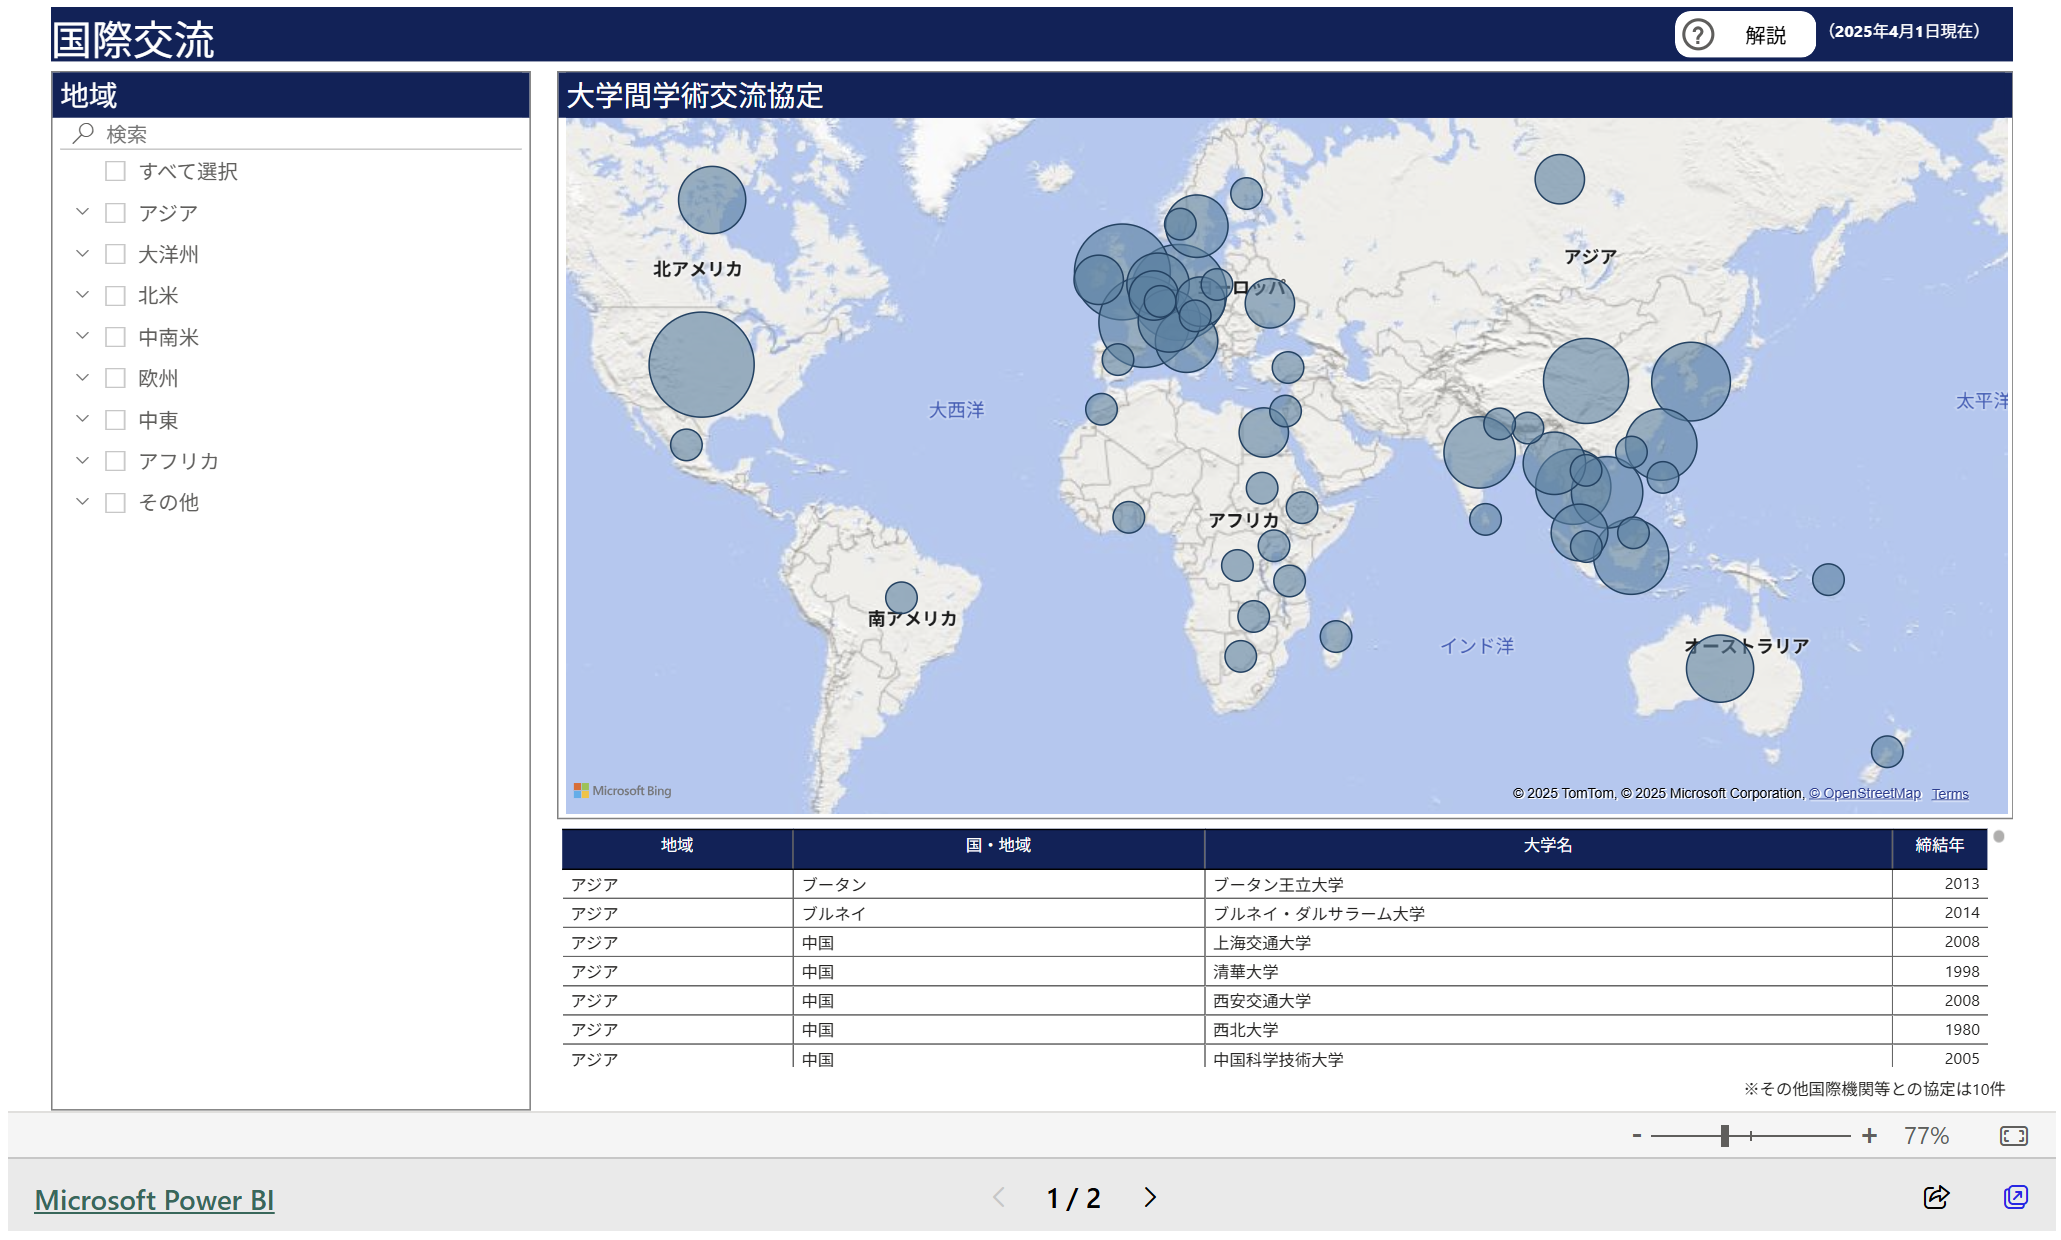This screenshot has height=1240, width=2061.
Task: Tick the アジア region checkbox
Action: 116,213
